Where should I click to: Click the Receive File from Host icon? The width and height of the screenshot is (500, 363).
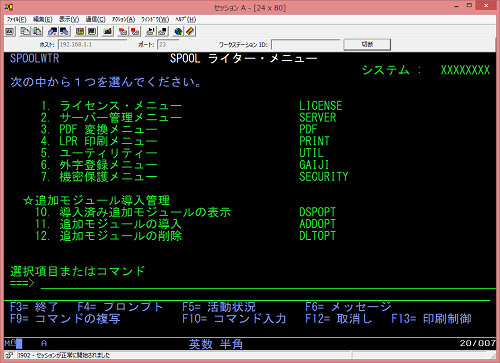point(64,31)
